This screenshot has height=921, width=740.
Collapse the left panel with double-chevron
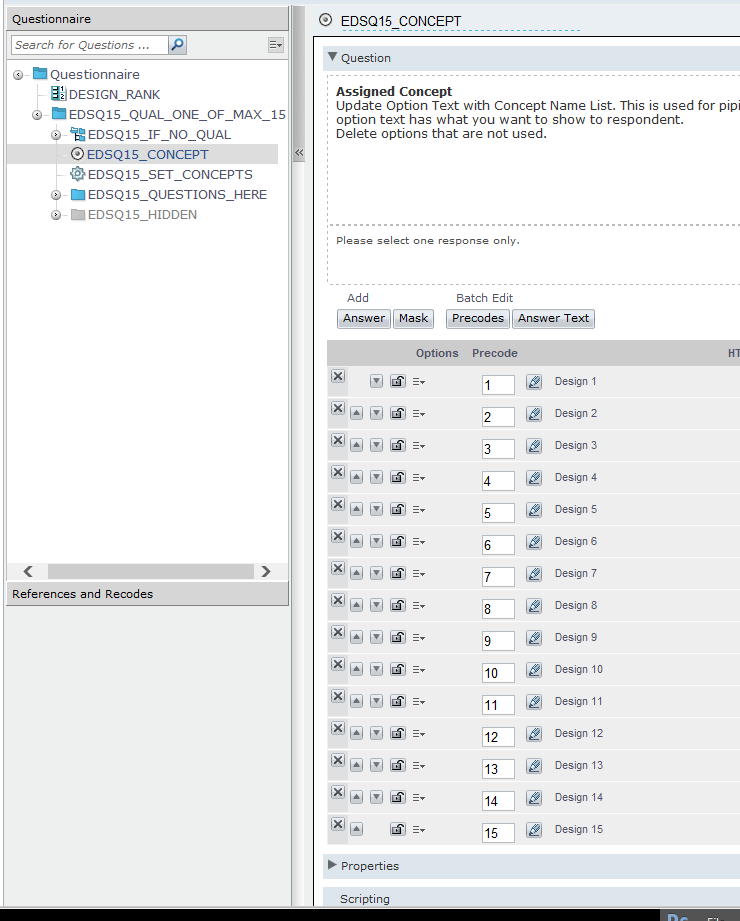299,153
